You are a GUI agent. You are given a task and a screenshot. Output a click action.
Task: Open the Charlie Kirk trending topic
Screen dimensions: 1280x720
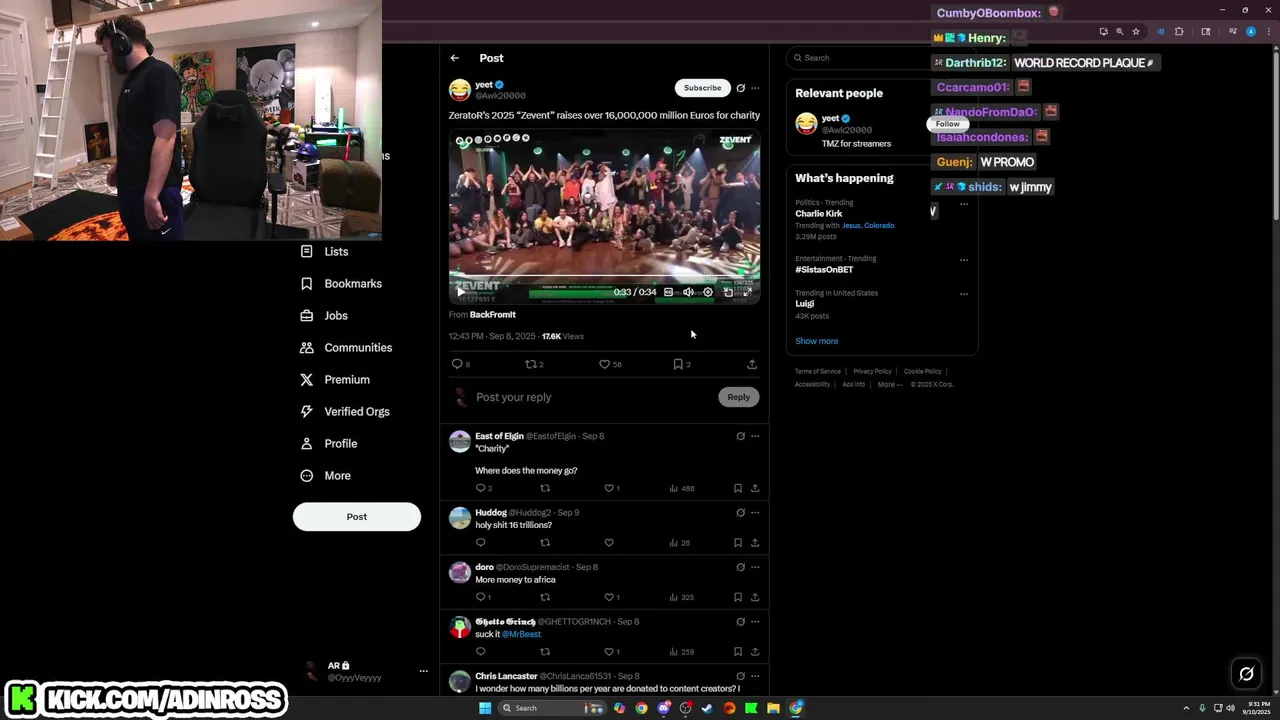pyautogui.click(x=819, y=214)
